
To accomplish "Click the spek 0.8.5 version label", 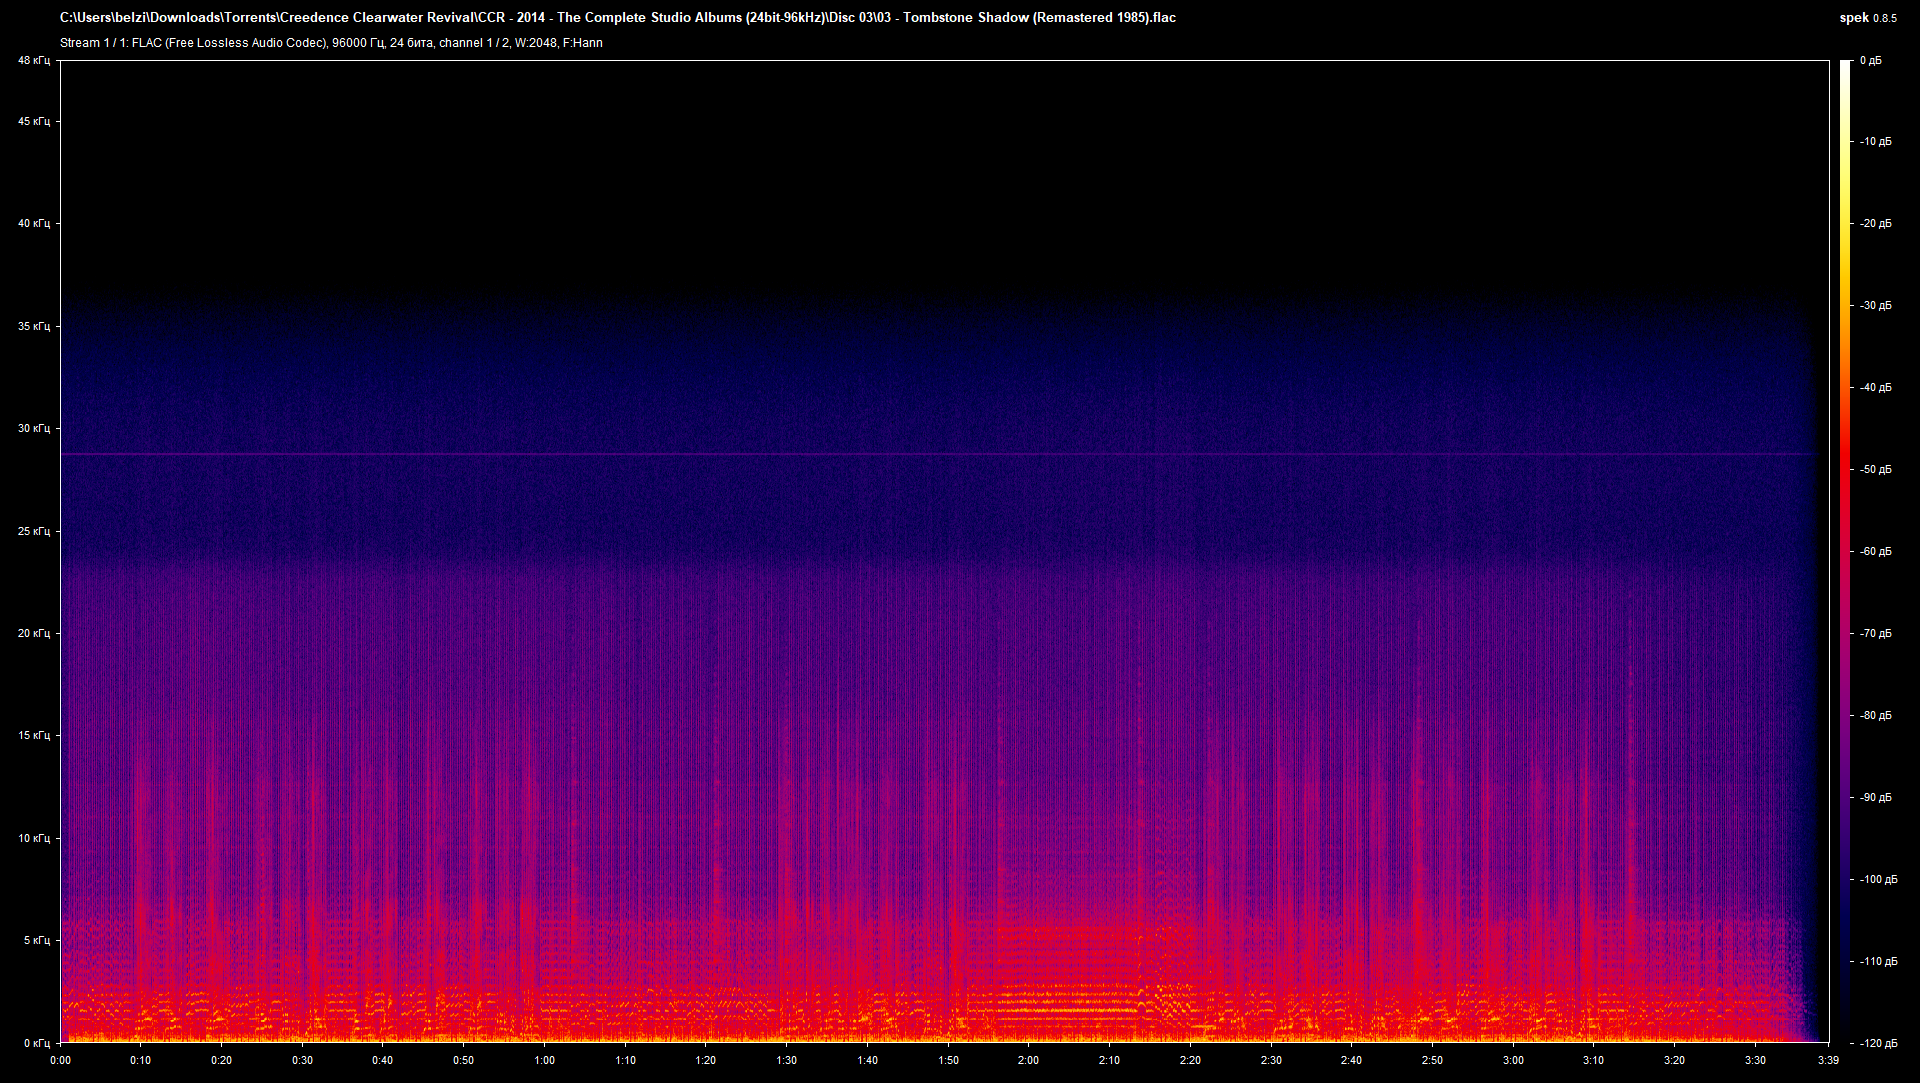I will [x=1867, y=17].
